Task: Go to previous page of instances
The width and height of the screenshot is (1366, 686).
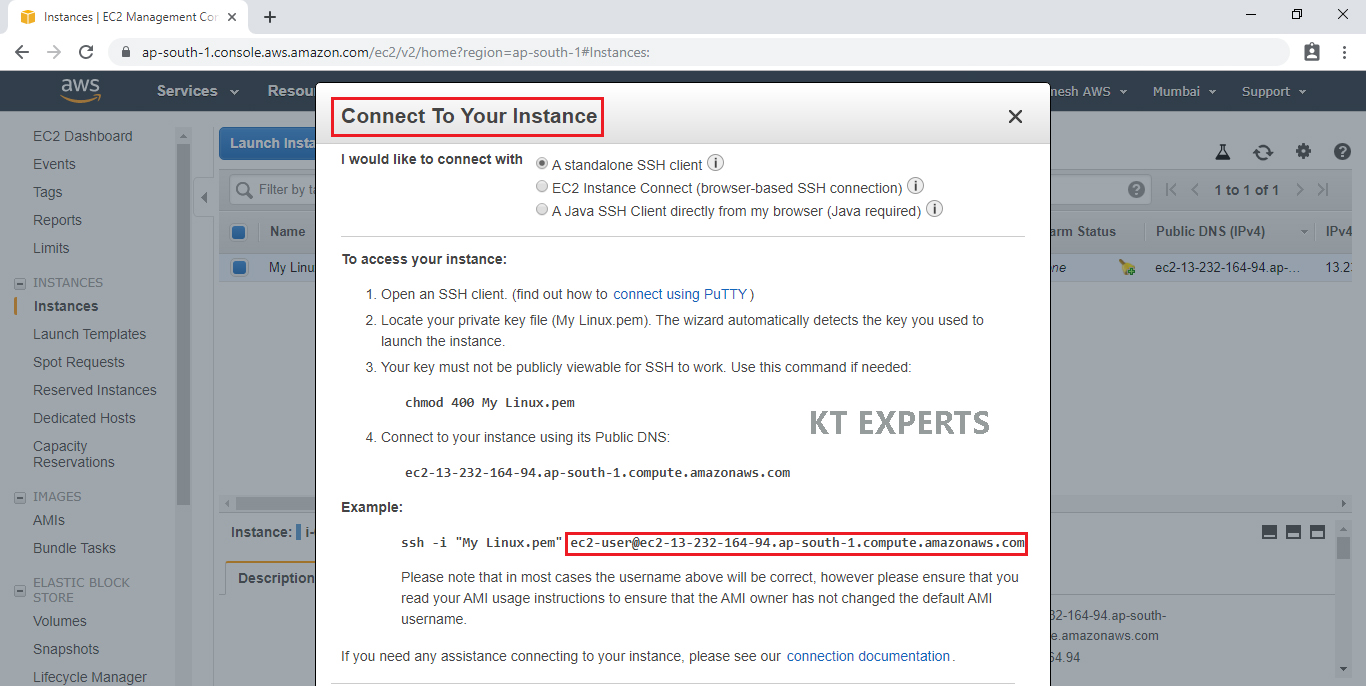Action: 1194,190
